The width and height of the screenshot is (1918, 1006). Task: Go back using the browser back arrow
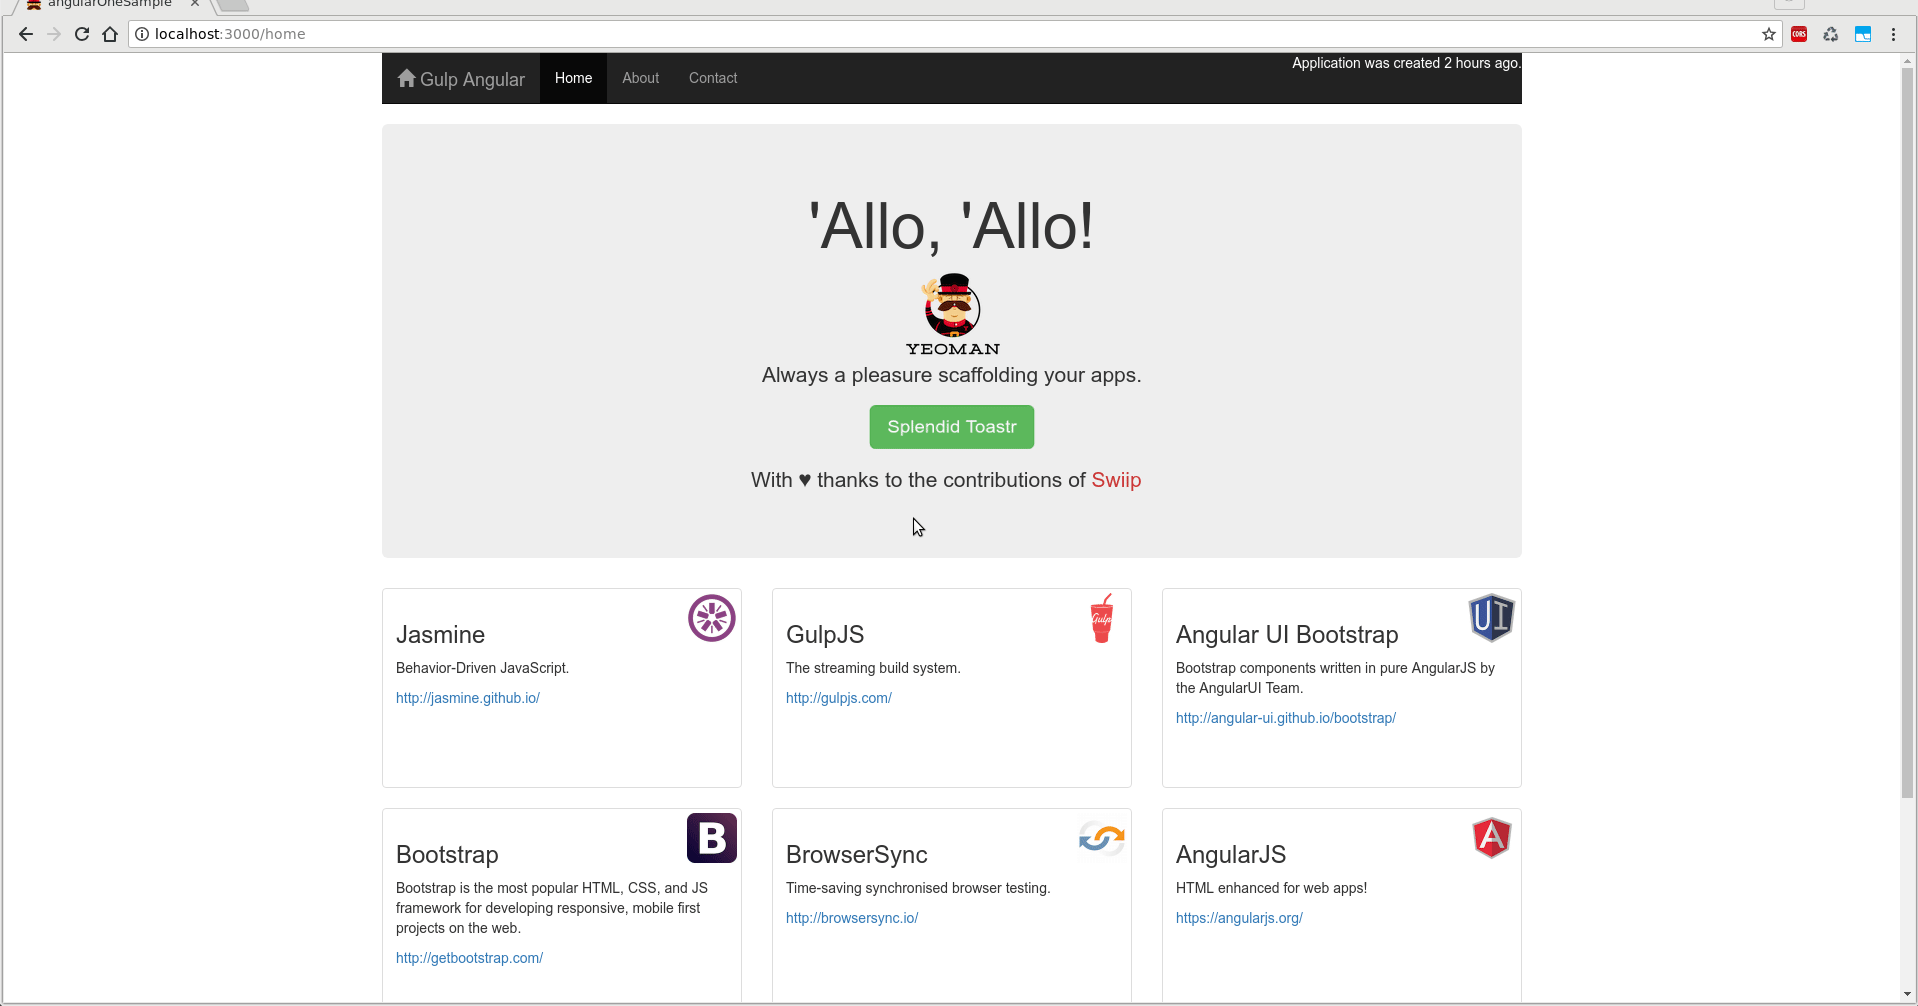[x=26, y=34]
